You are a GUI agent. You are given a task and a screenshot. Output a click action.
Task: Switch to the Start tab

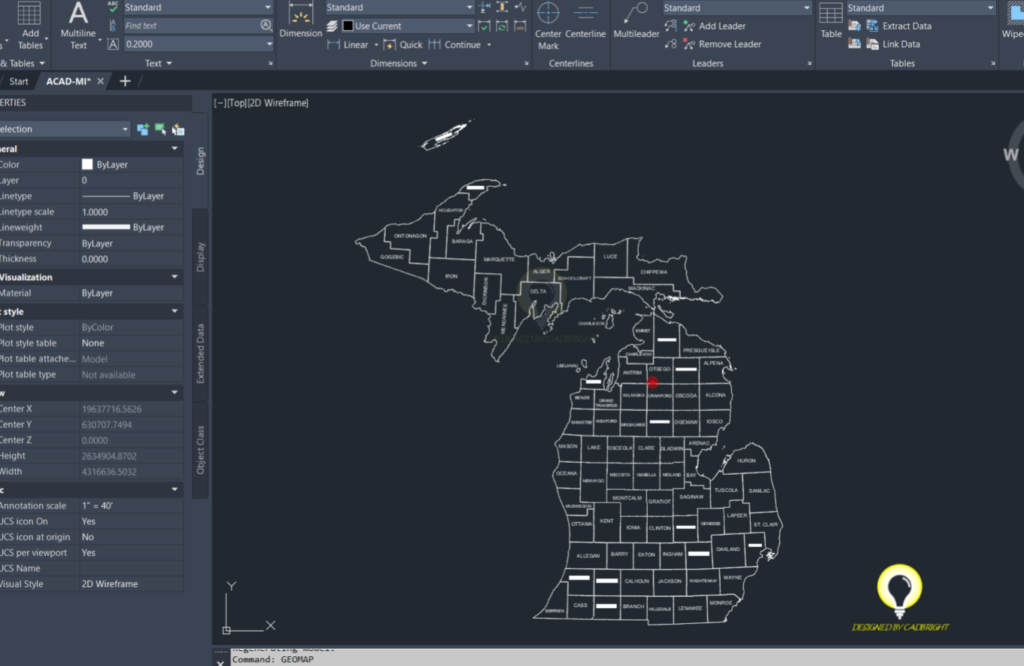click(x=18, y=82)
